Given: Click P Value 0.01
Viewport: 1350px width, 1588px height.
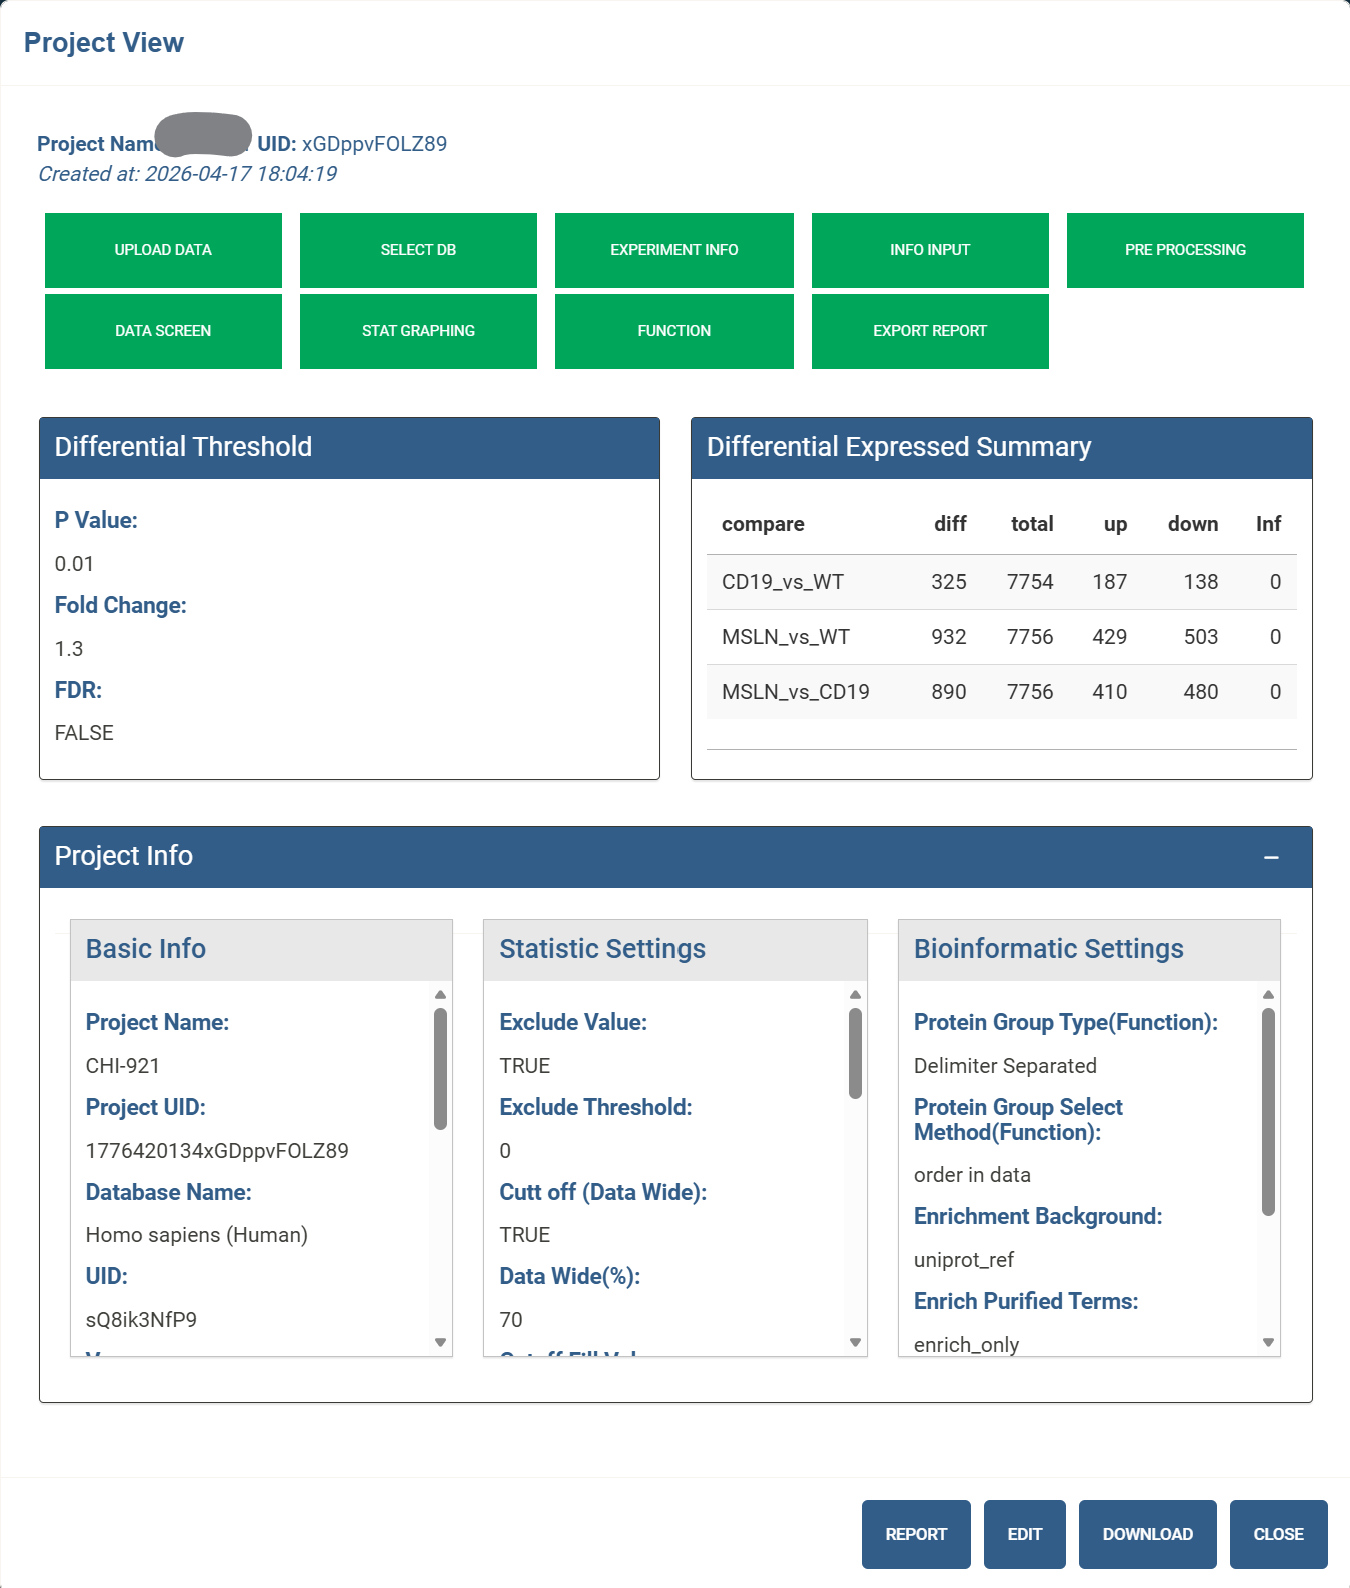Looking at the screenshot, I should (74, 564).
